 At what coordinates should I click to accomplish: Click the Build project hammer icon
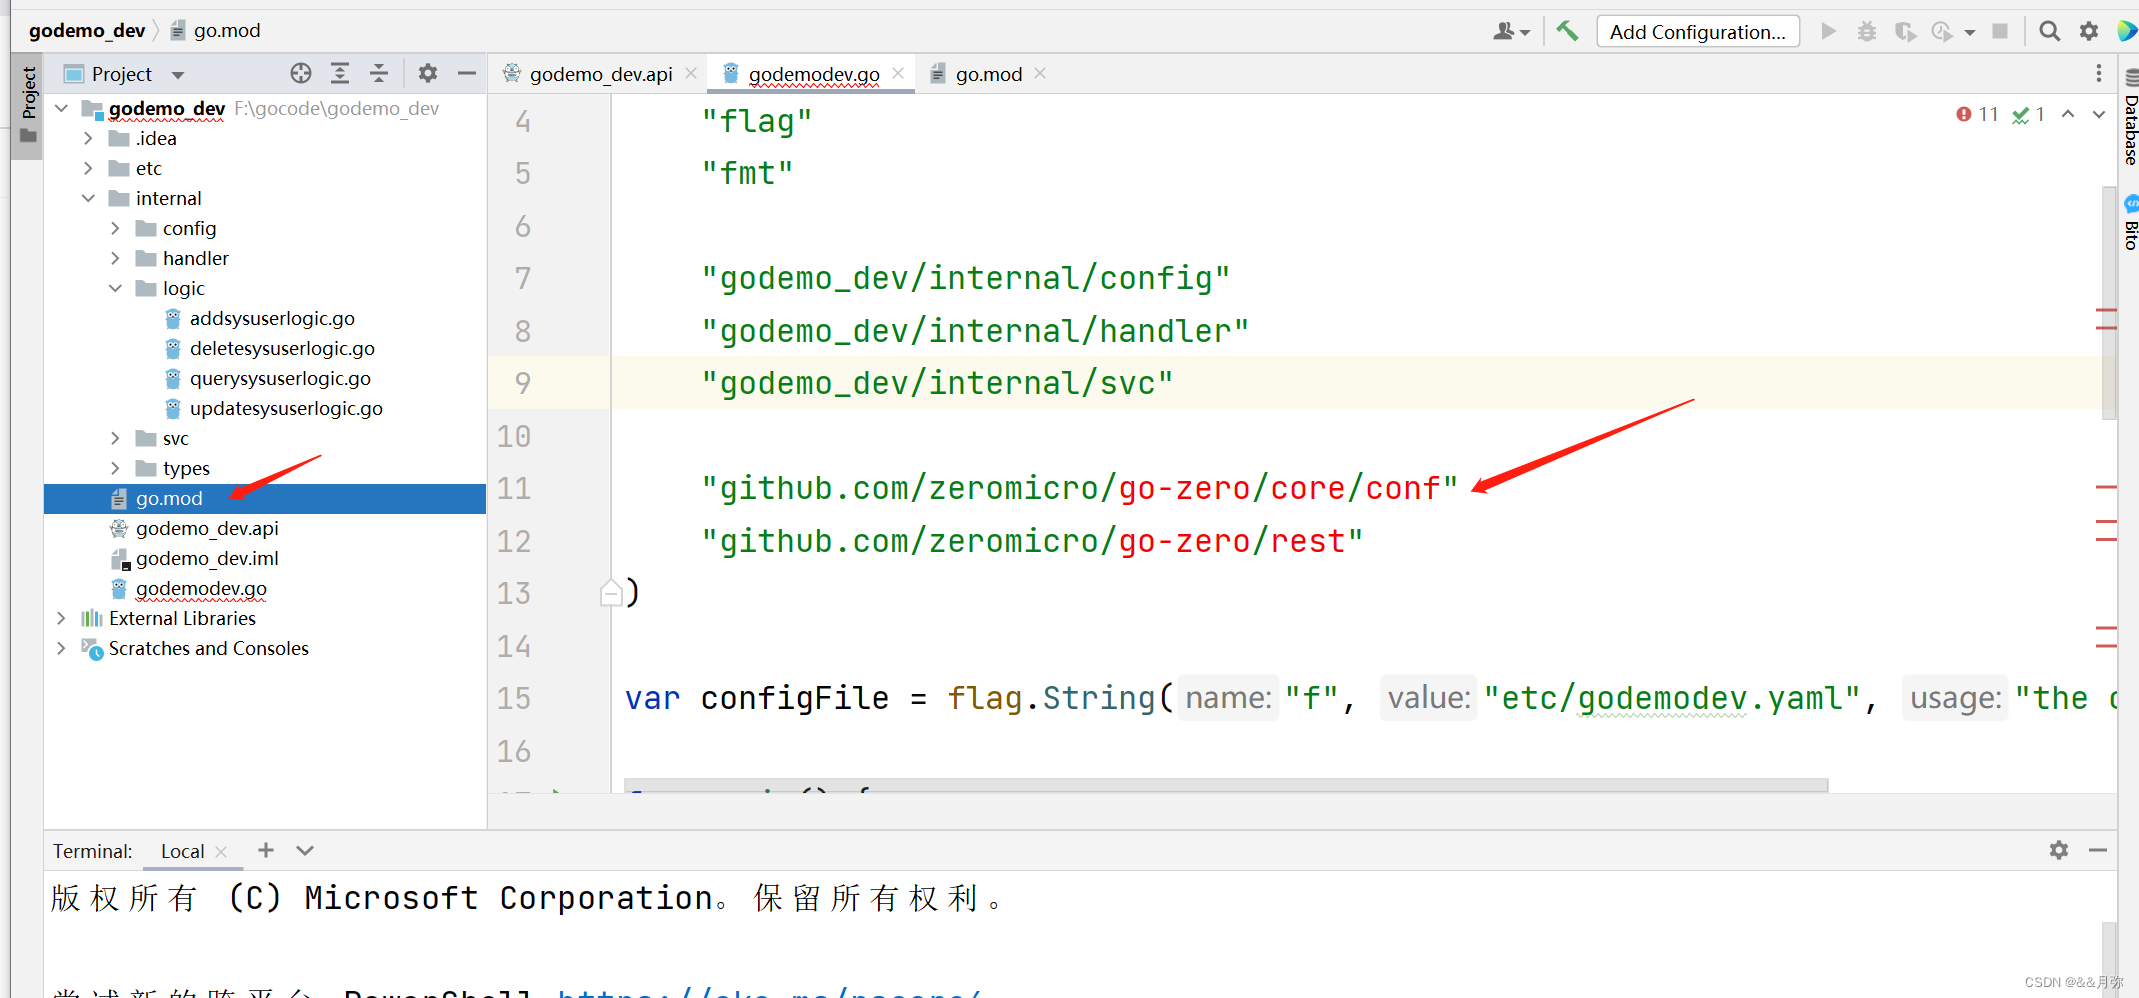tap(1567, 31)
